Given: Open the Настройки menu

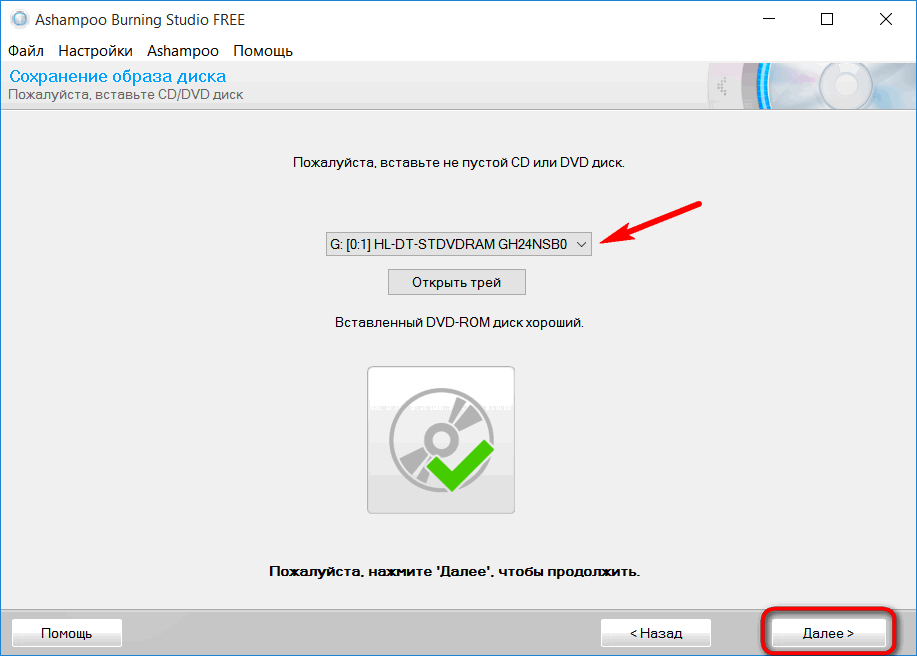Looking at the screenshot, I should tap(95, 51).
